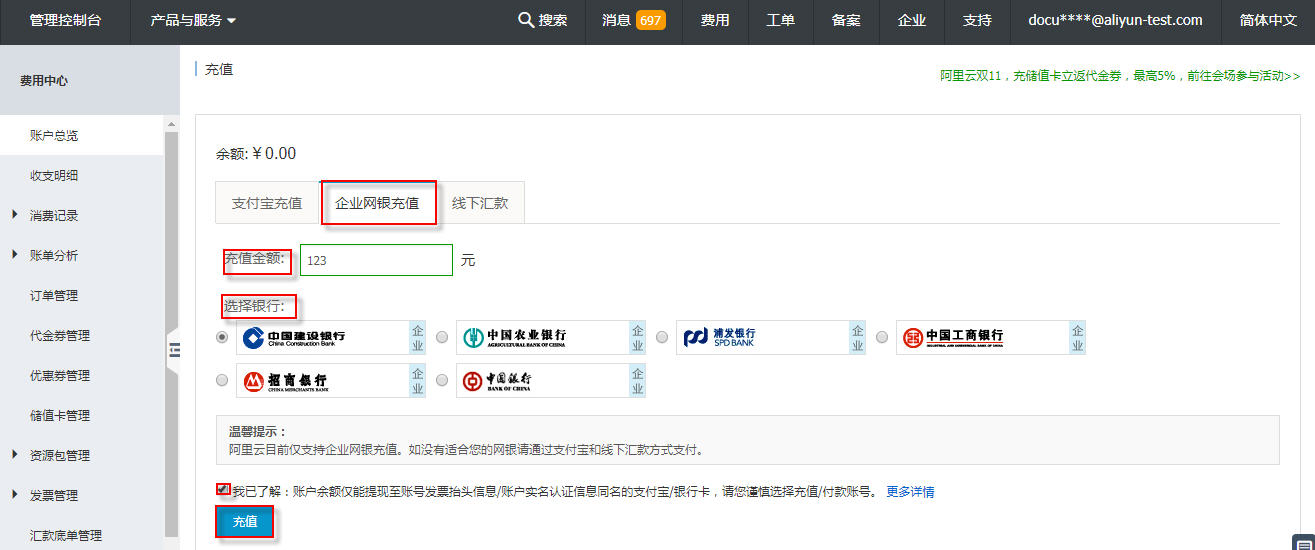Screen dimensions: 1315x550
Task: Click the ICBC bank logo
Action: 953,338
